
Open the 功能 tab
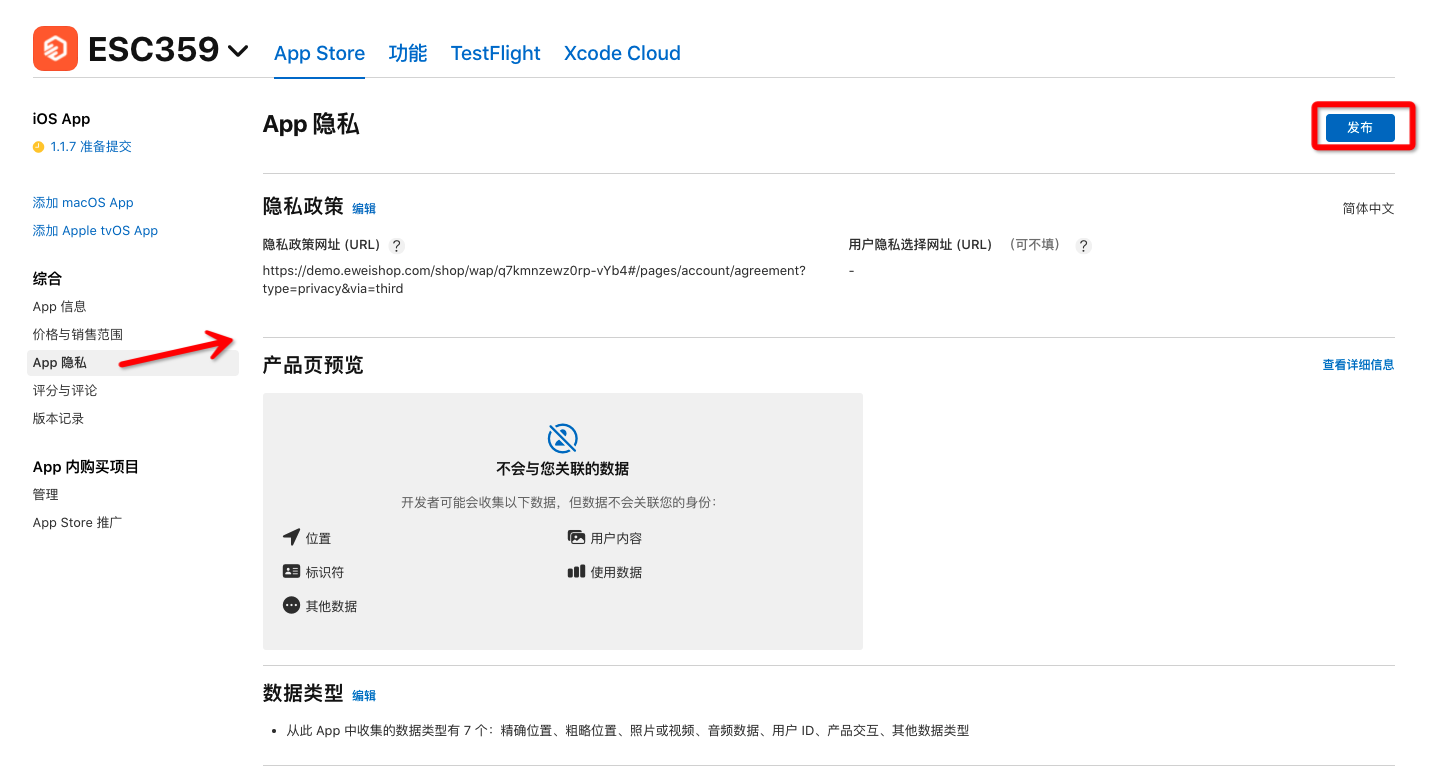tap(408, 53)
